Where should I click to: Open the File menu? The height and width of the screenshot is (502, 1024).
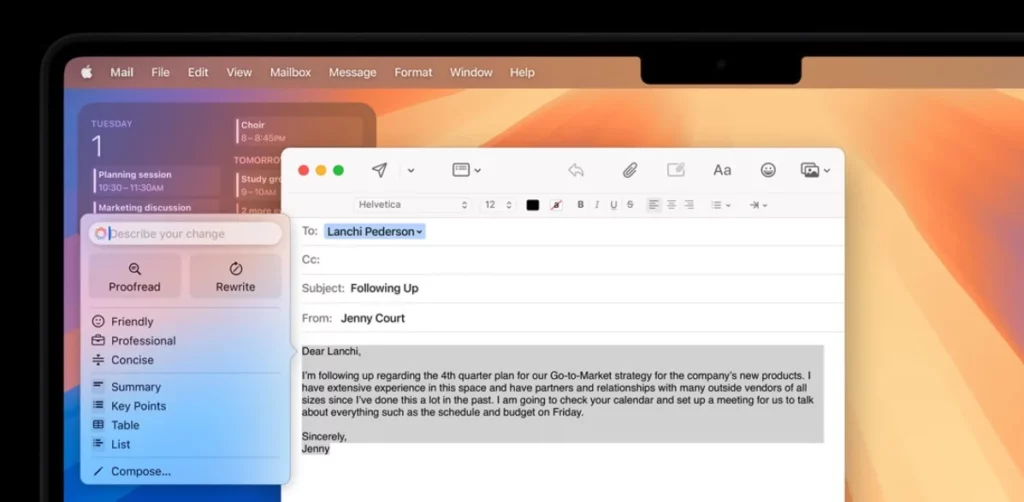click(x=161, y=72)
